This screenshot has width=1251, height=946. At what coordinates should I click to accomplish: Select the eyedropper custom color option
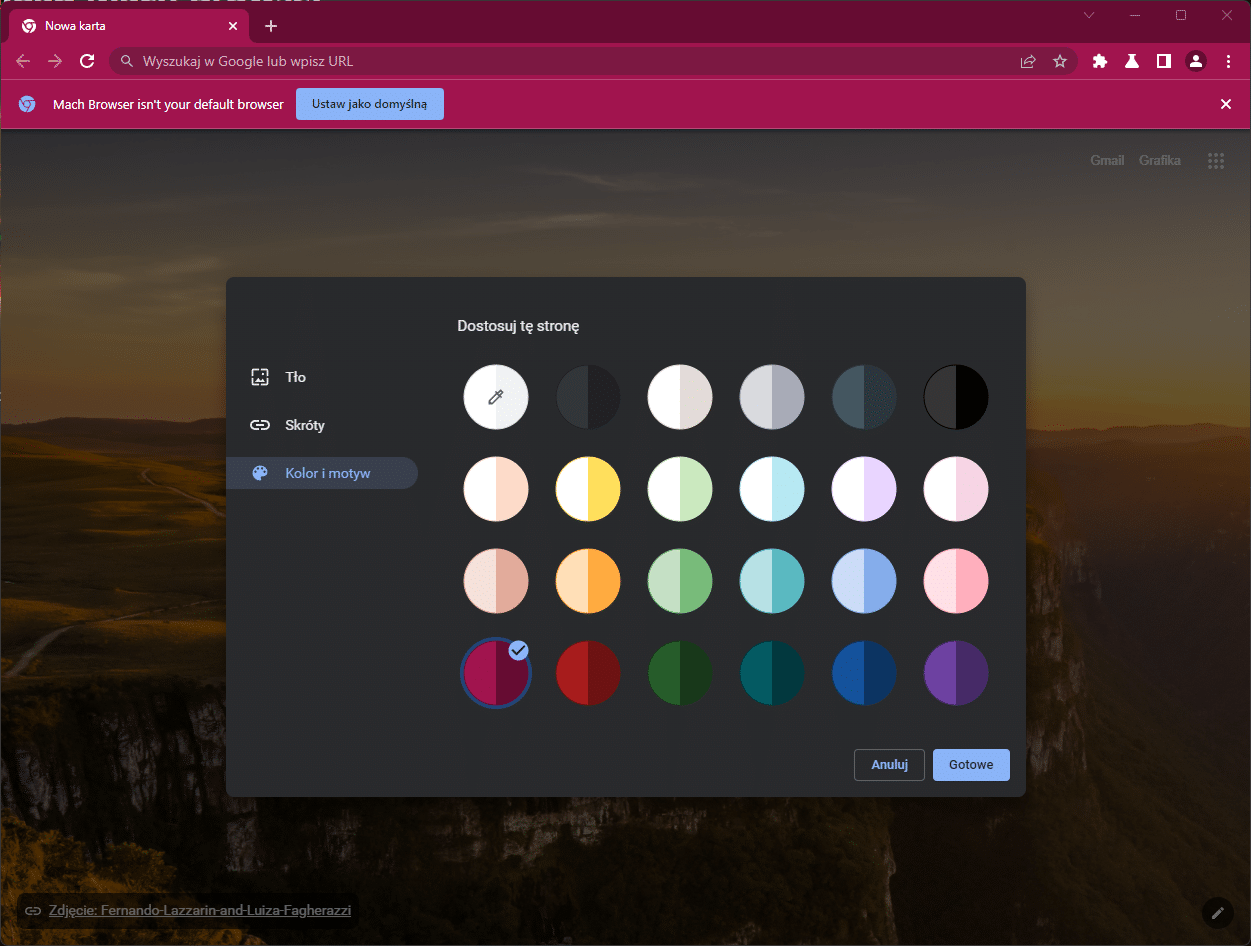[x=496, y=396]
